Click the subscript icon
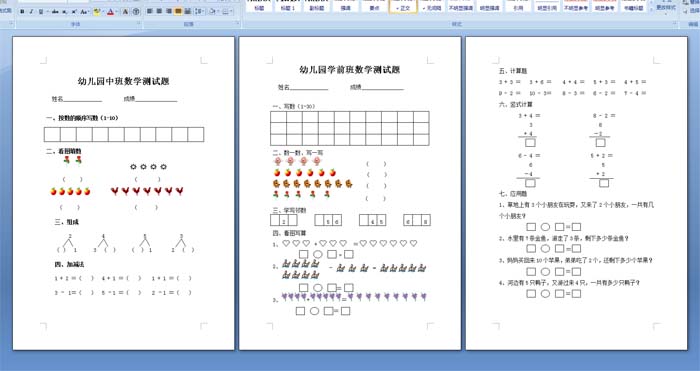 [65, 12]
